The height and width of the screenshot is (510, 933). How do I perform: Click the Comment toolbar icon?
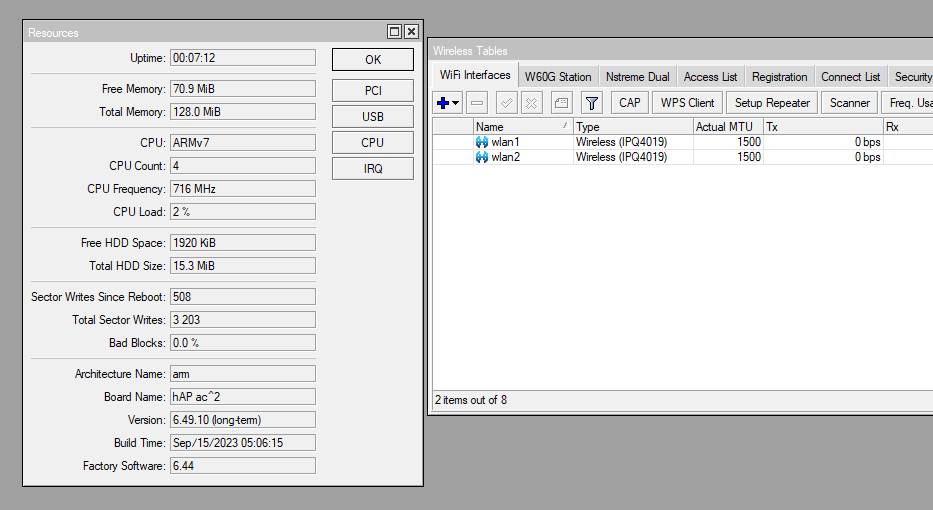click(561, 103)
